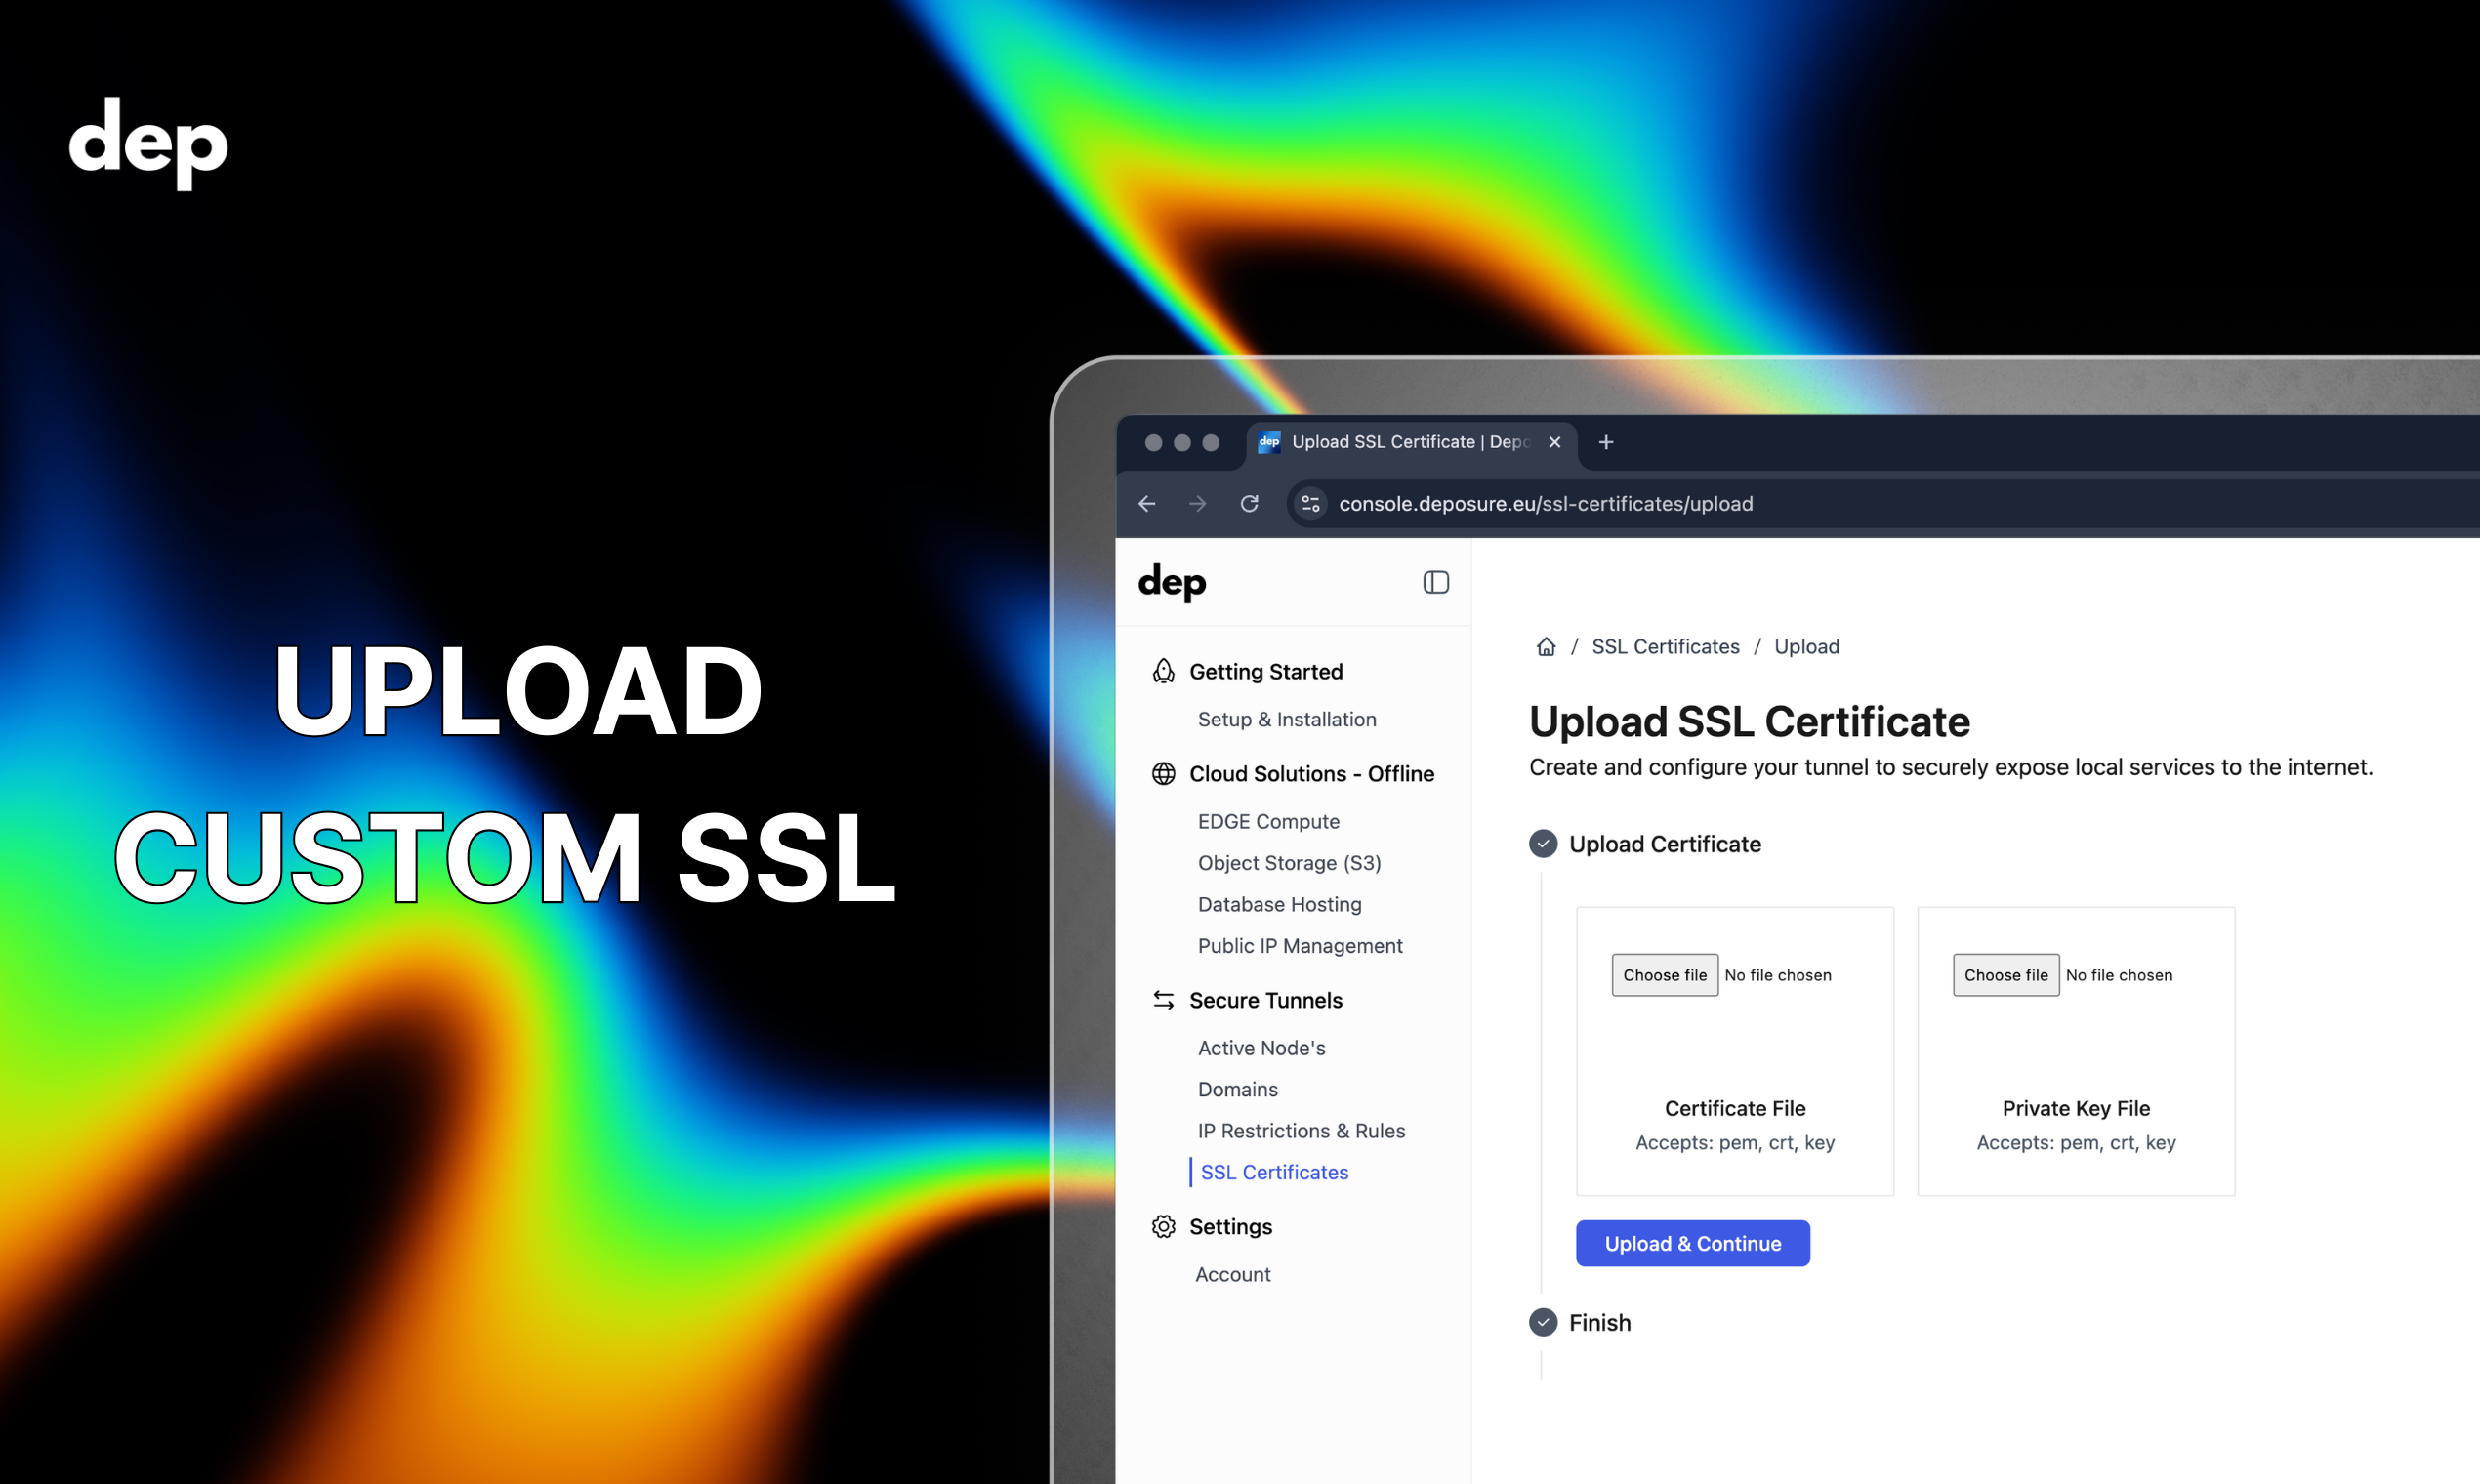The height and width of the screenshot is (1484, 2480).
Task: Click the dep logo in the sidebar
Action: point(1172,583)
